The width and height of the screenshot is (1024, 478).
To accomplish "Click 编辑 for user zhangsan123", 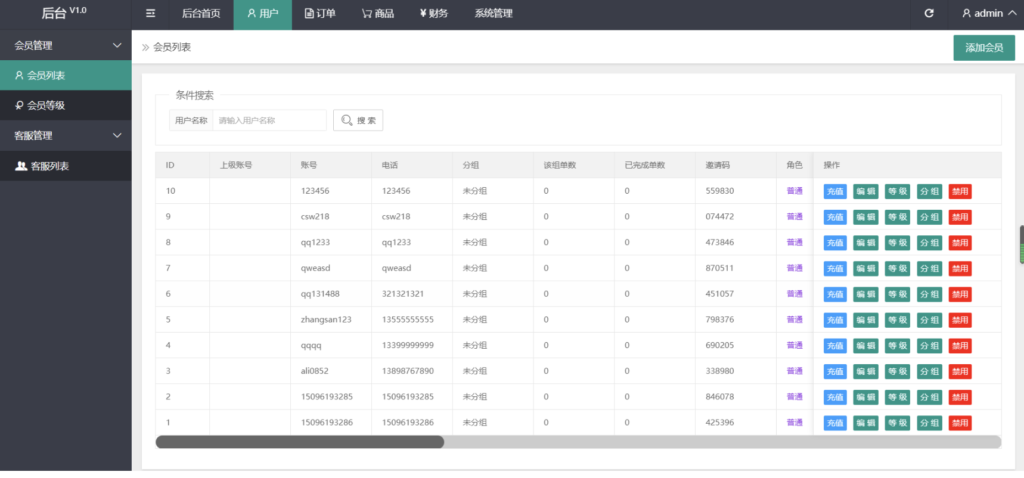I will tap(866, 320).
